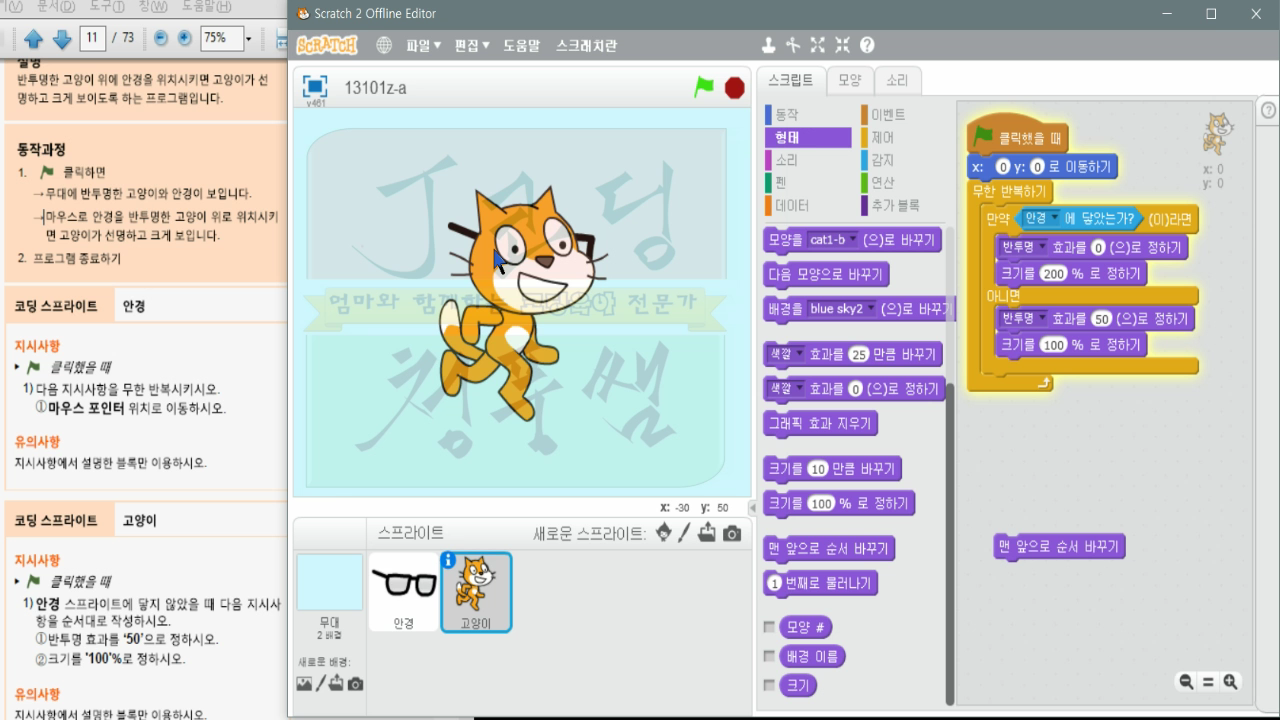Toggle the 모양 # stage monitor checkbox

click(769, 627)
